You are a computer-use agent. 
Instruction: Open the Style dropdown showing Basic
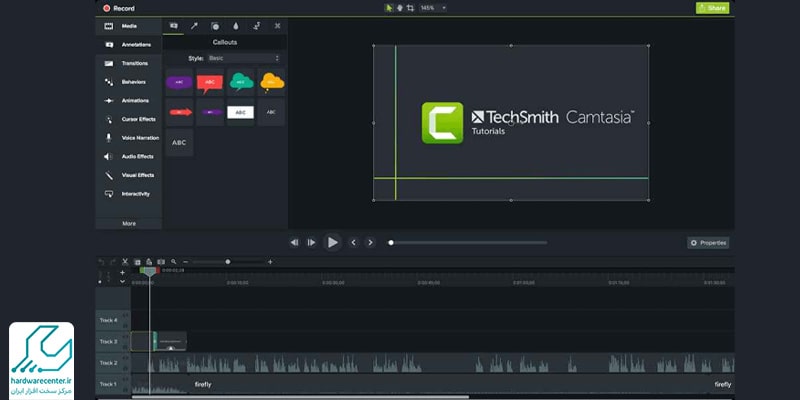pyautogui.click(x=243, y=58)
